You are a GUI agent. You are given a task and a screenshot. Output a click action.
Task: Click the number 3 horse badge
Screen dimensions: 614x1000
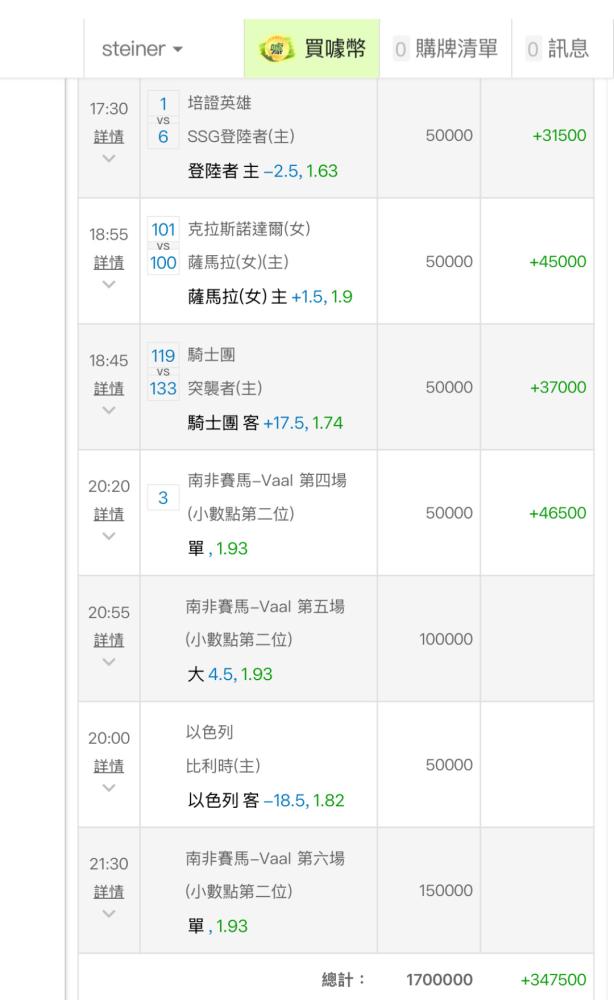pos(163,498)
